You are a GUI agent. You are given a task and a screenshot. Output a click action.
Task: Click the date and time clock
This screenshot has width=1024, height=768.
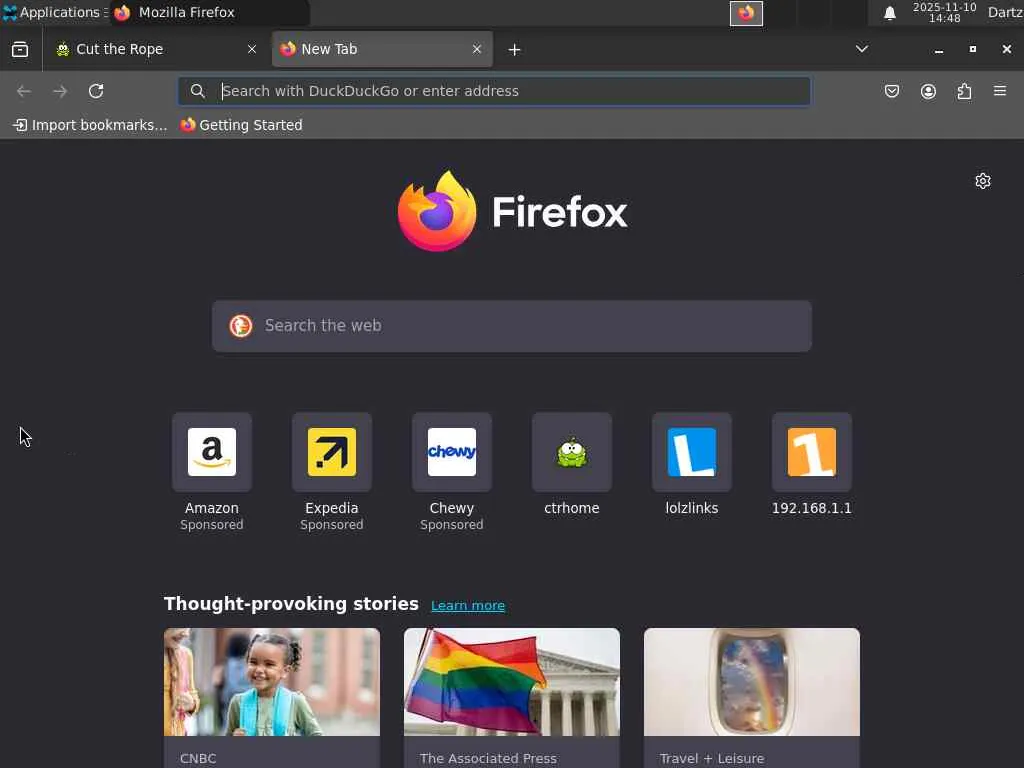[944, 12]
